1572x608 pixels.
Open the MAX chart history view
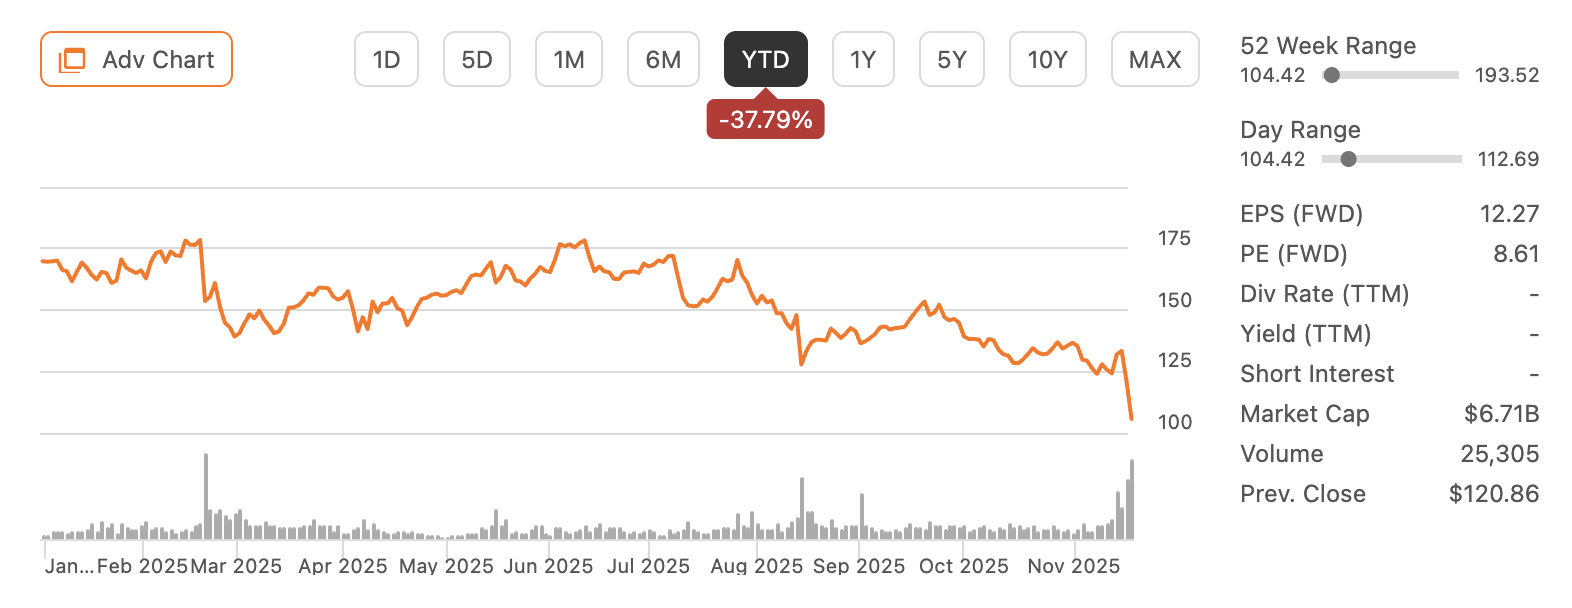(1155, 59)
